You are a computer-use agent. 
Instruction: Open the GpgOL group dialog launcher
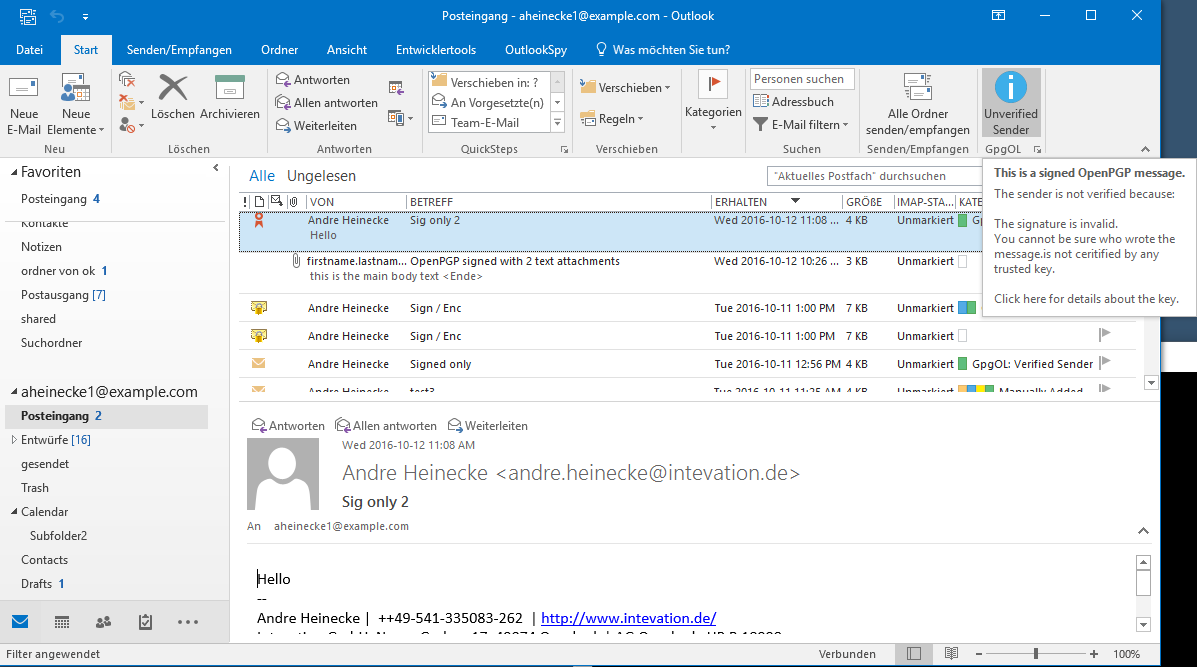1037,150
